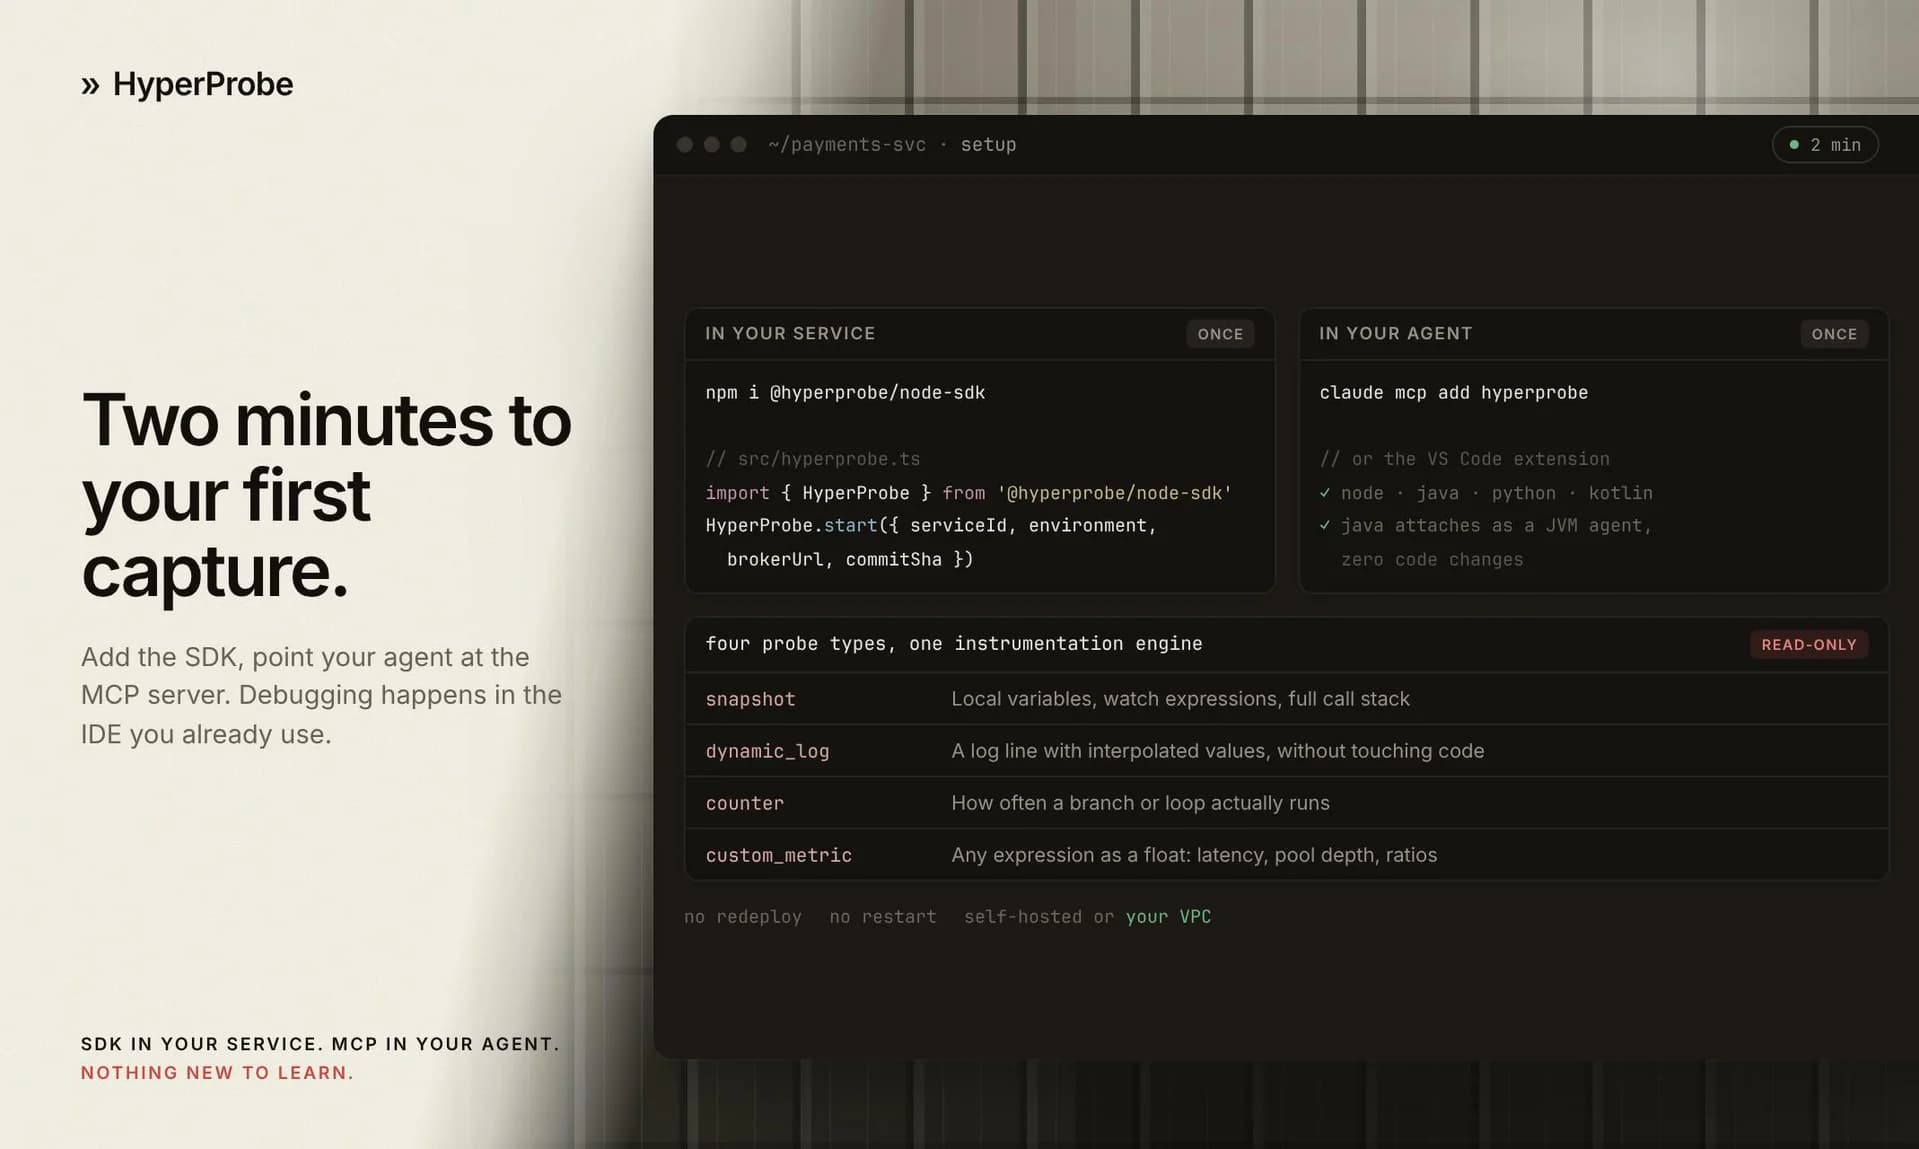Click the "// or the VS Code extension" comment
The width and height of the screenshot is (1919, 1149).
(1464, 459)
